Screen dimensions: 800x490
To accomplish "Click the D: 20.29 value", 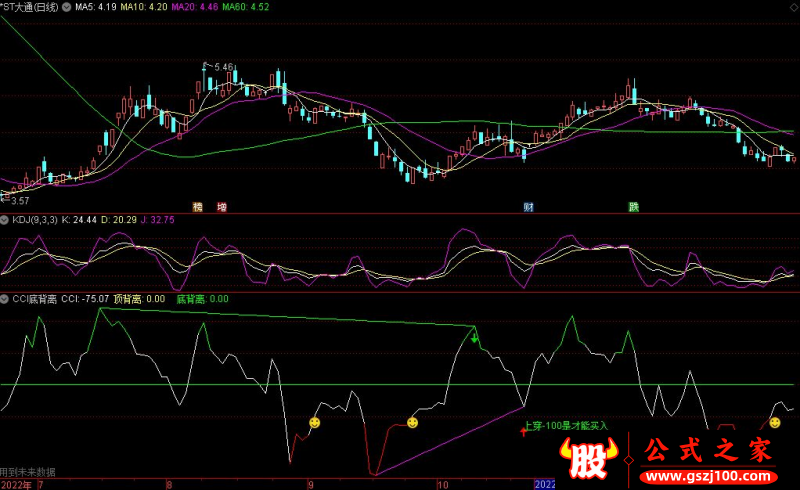I will 119,220.
